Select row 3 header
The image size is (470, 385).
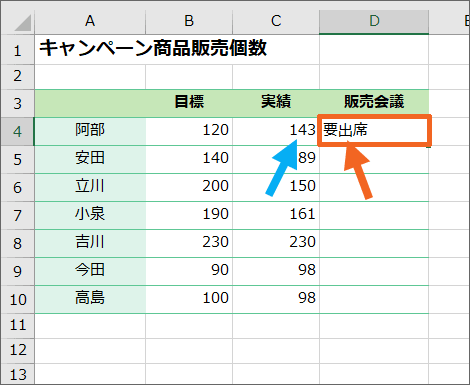click(x=17, y=103)
